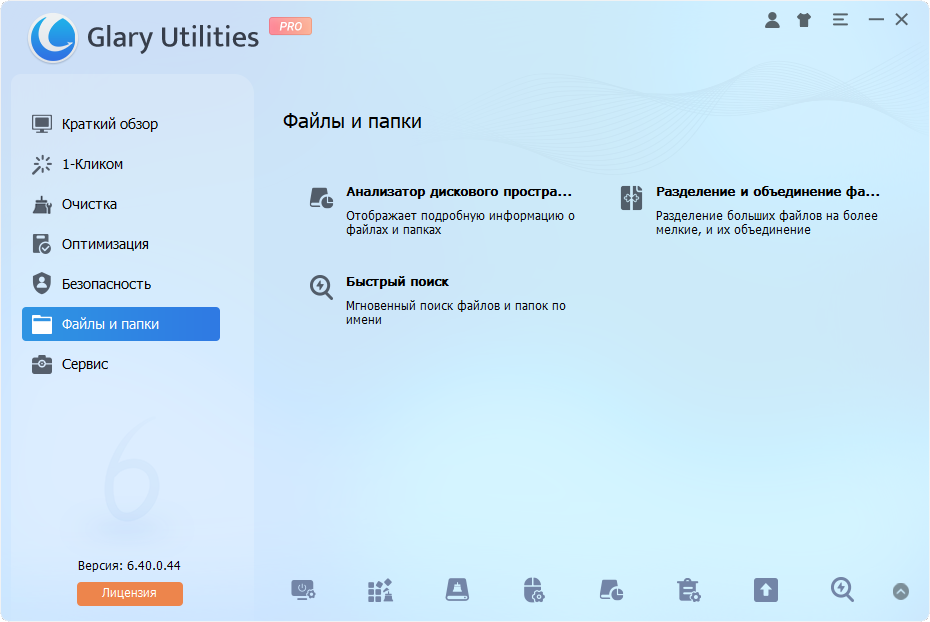Viewport: 930px width, 622px height.
Task: Click the clipboard with gear icon
Action: point(688,591)
